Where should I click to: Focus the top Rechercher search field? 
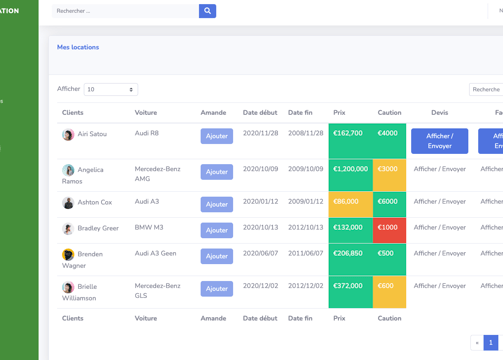click(x=125, y=11)
